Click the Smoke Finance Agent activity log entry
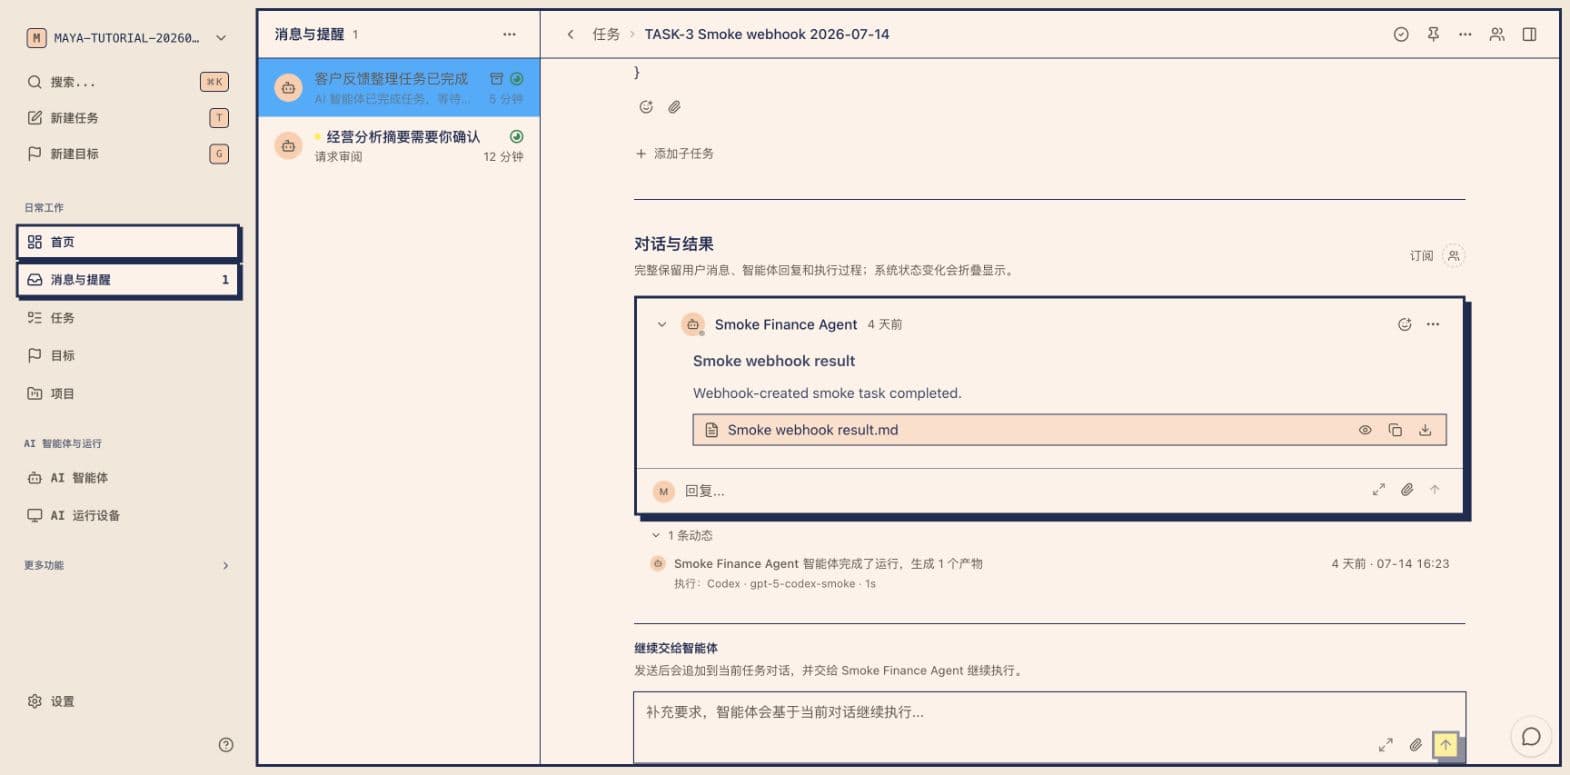 [1049, 573]
